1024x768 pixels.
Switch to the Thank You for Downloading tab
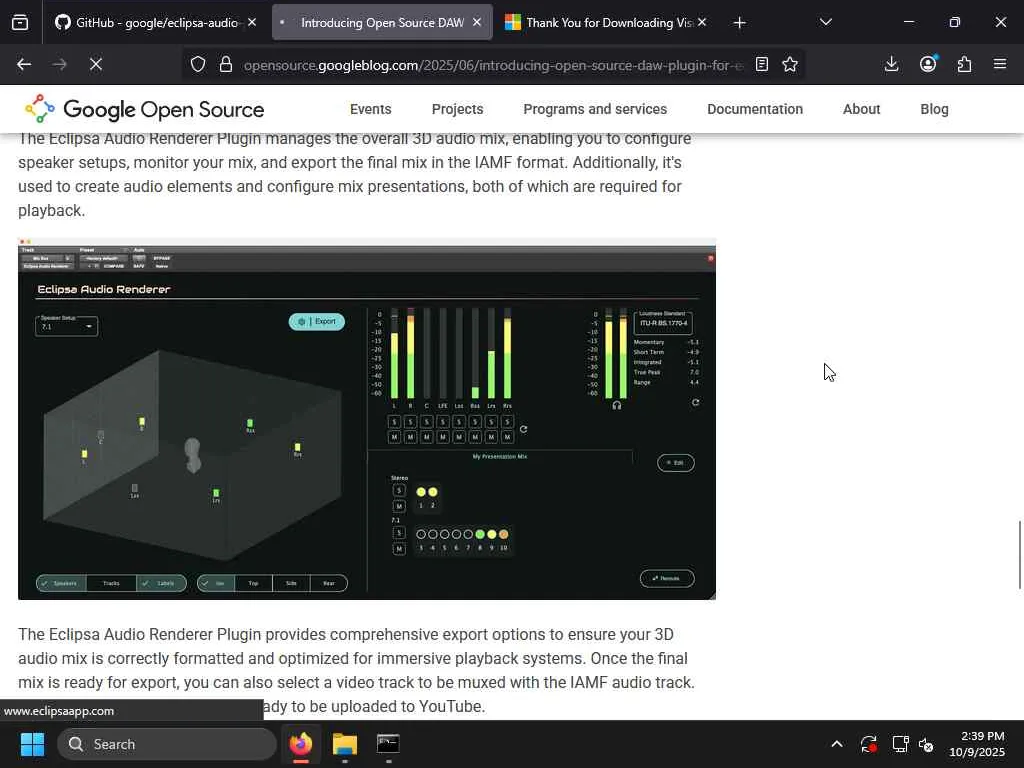pos(605,23)
